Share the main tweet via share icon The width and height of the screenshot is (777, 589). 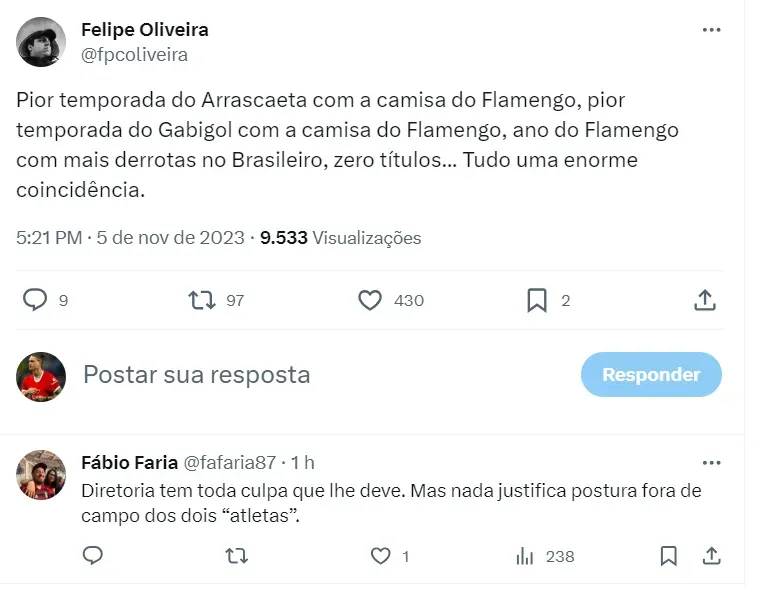click(x=704, y=300)
